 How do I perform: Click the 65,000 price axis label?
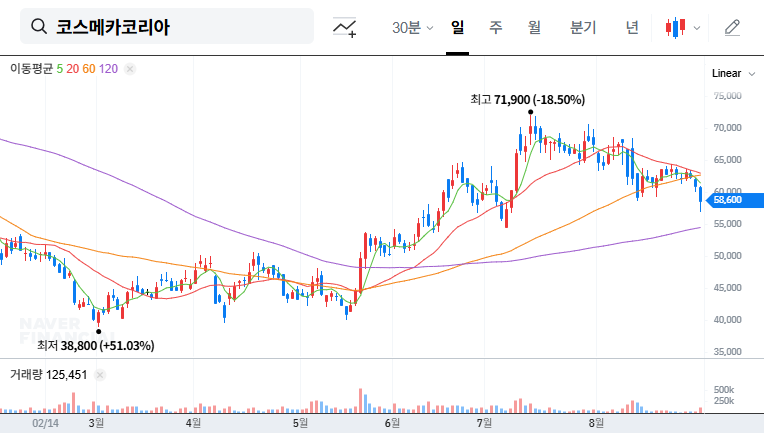727,160
